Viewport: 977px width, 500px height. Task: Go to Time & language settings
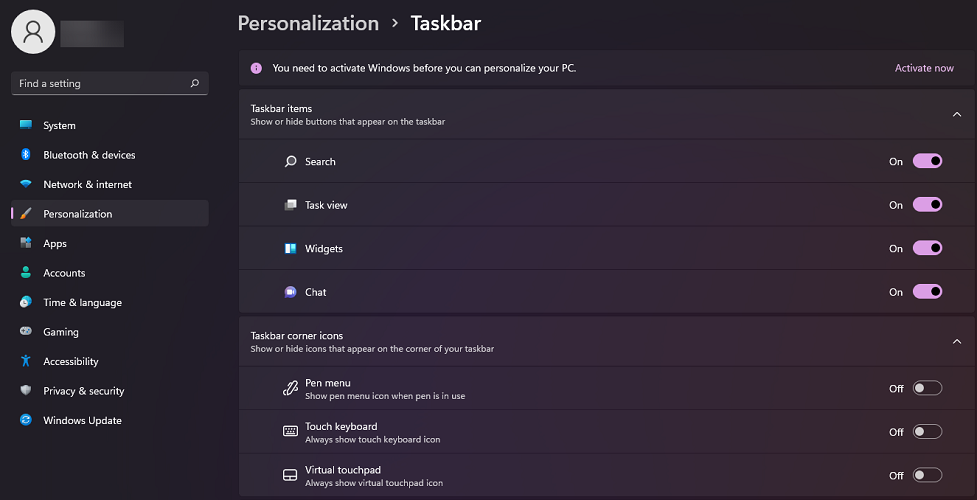click(82, 302)
